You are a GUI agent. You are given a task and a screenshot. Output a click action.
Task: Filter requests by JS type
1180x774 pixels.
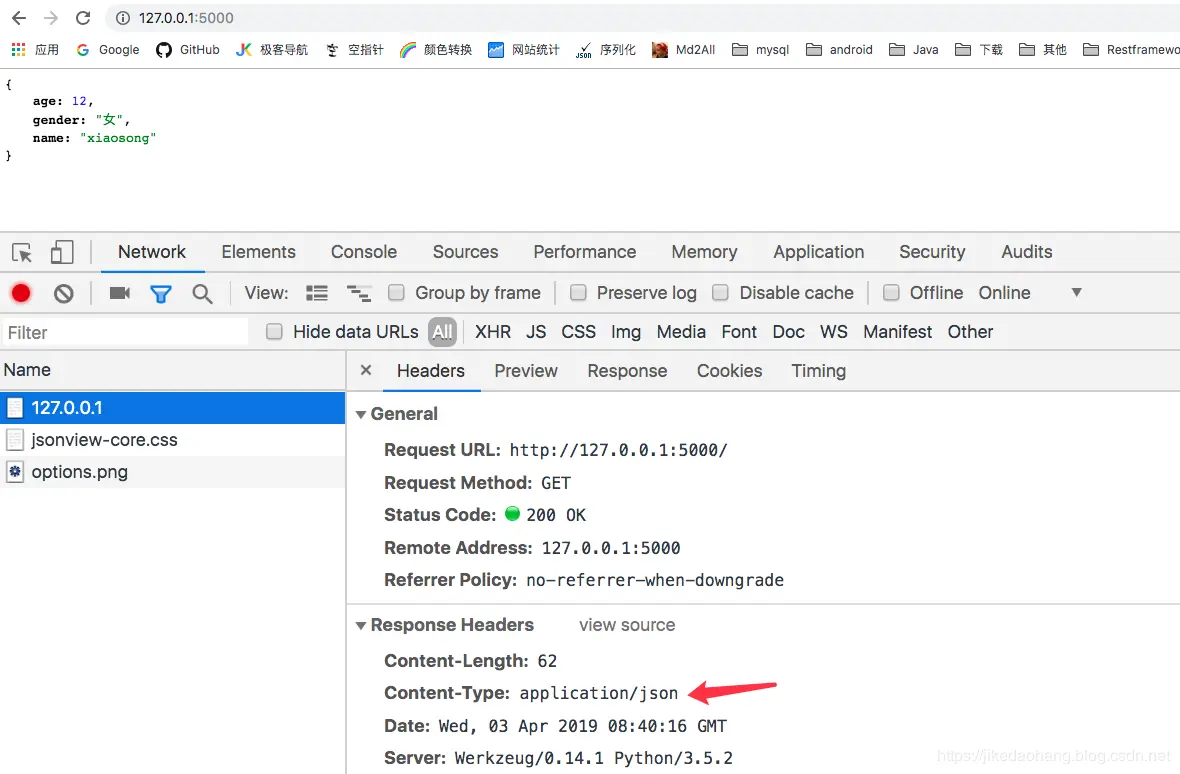536,332
